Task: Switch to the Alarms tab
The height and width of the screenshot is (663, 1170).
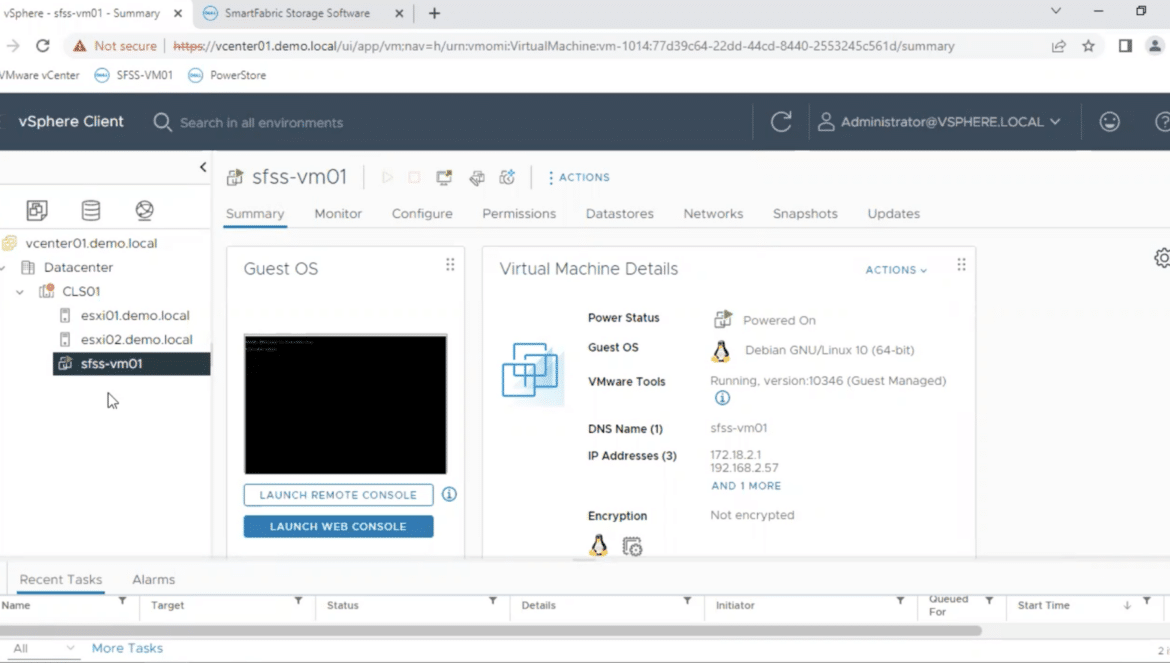Action: [x=154, y=579]
